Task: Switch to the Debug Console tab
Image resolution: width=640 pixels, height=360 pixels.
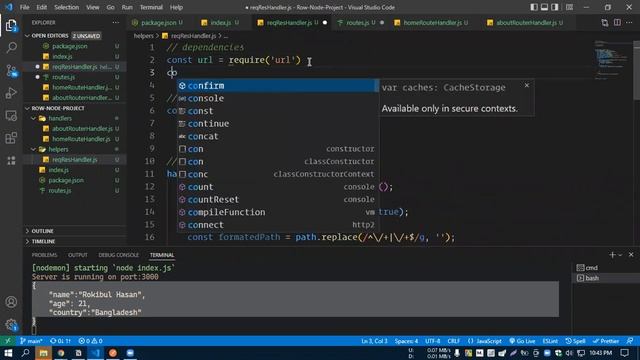Action: click(118, 255)
